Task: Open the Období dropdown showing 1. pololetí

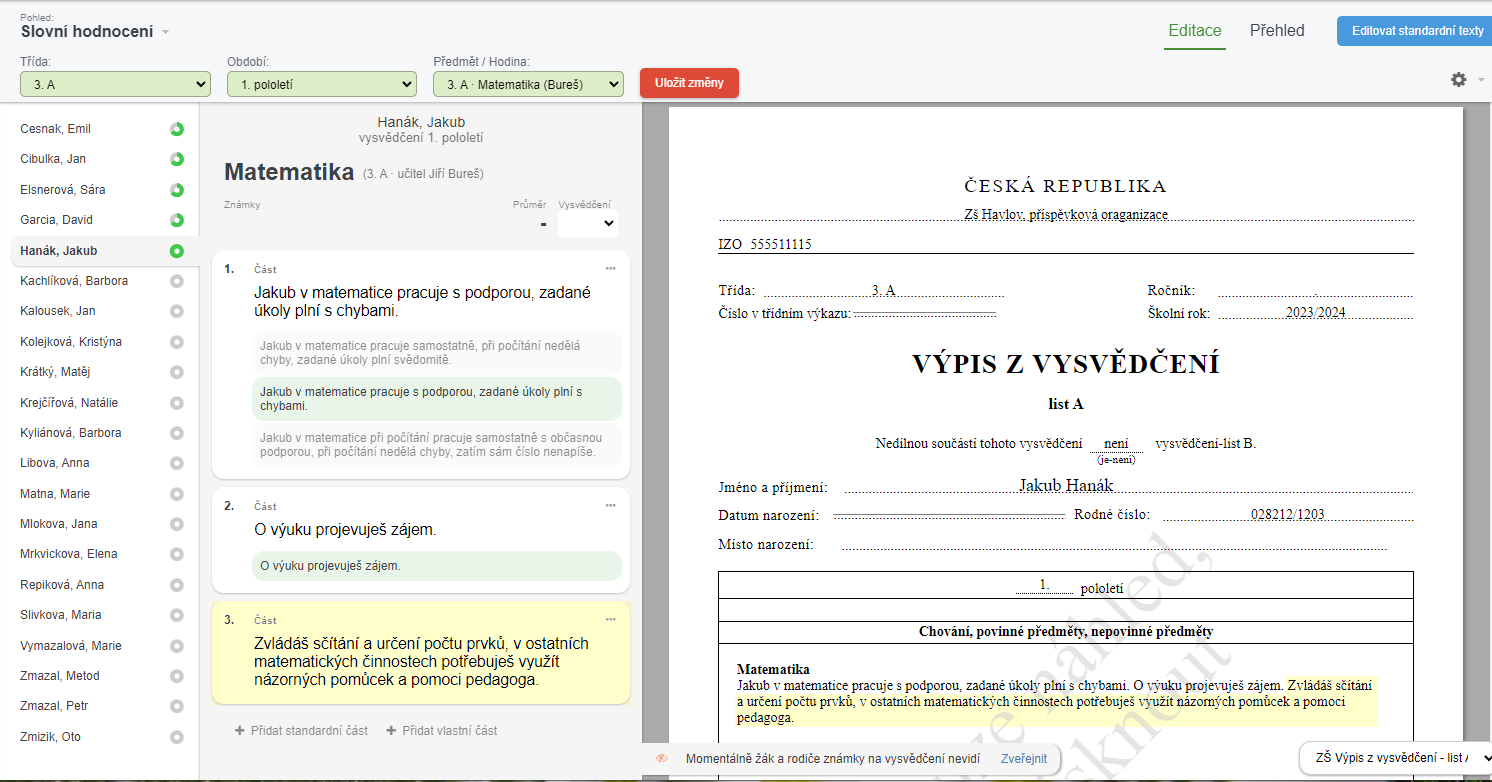Action: click(x=322, y=85)
